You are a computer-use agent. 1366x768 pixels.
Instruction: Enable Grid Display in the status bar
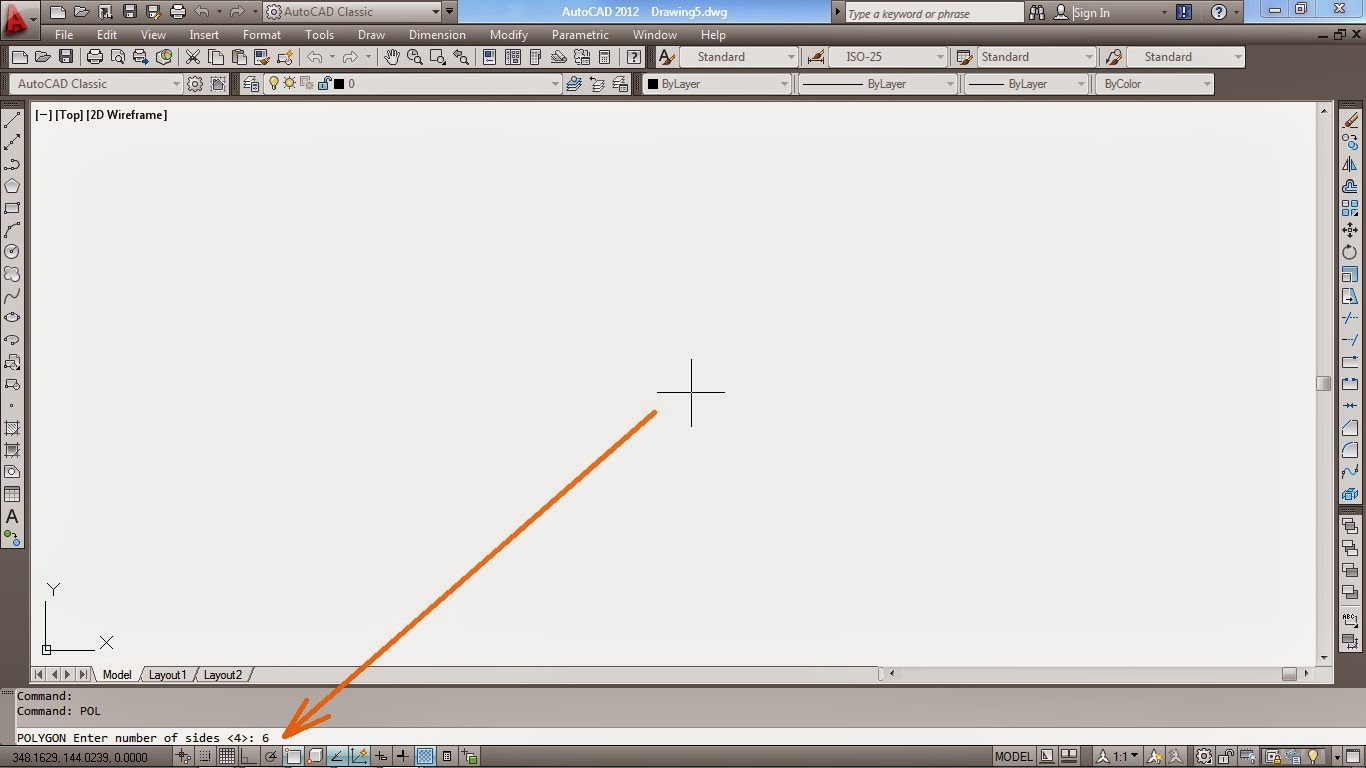226,757
